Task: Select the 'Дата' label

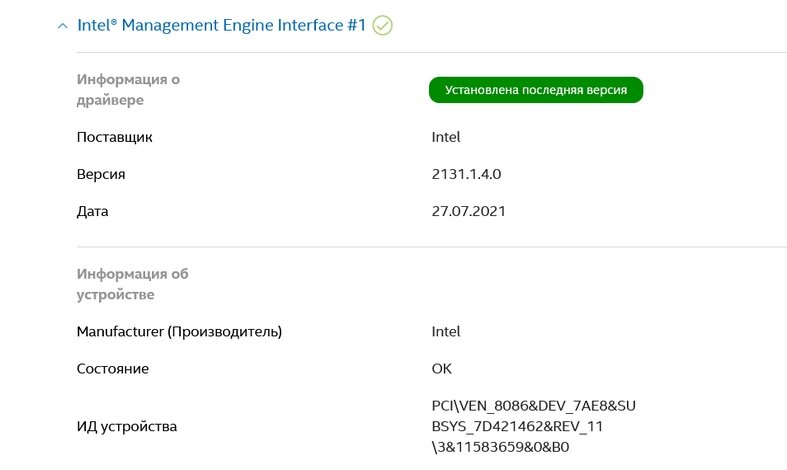Action: tap(92, 211)
